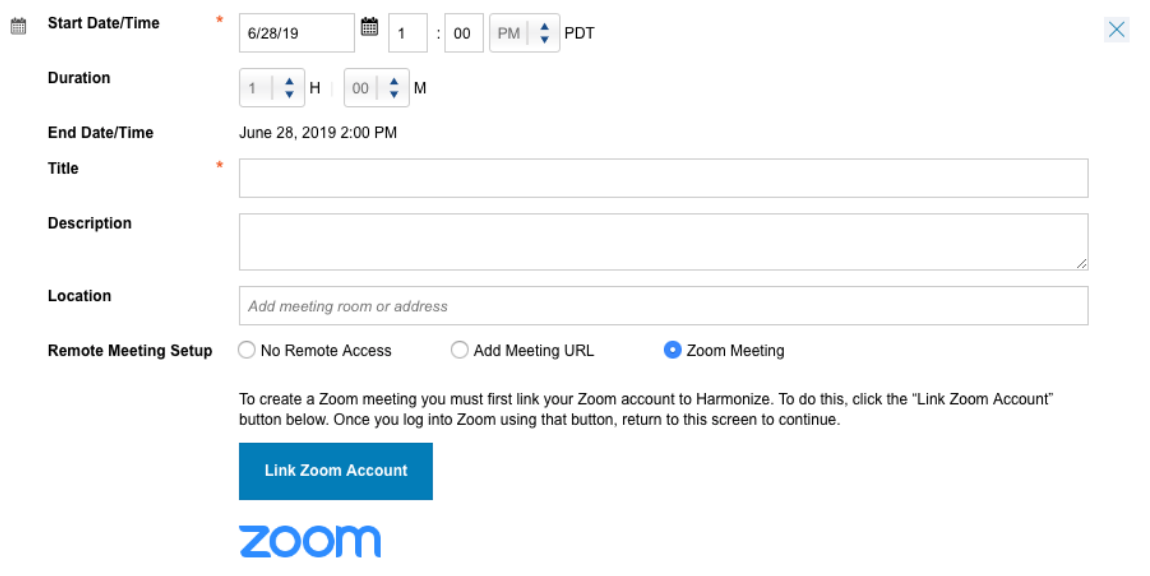Select the No Remote Access option
Viewport: 1150px width, 576px height.
pyautogui.click(x=247, y=351)
